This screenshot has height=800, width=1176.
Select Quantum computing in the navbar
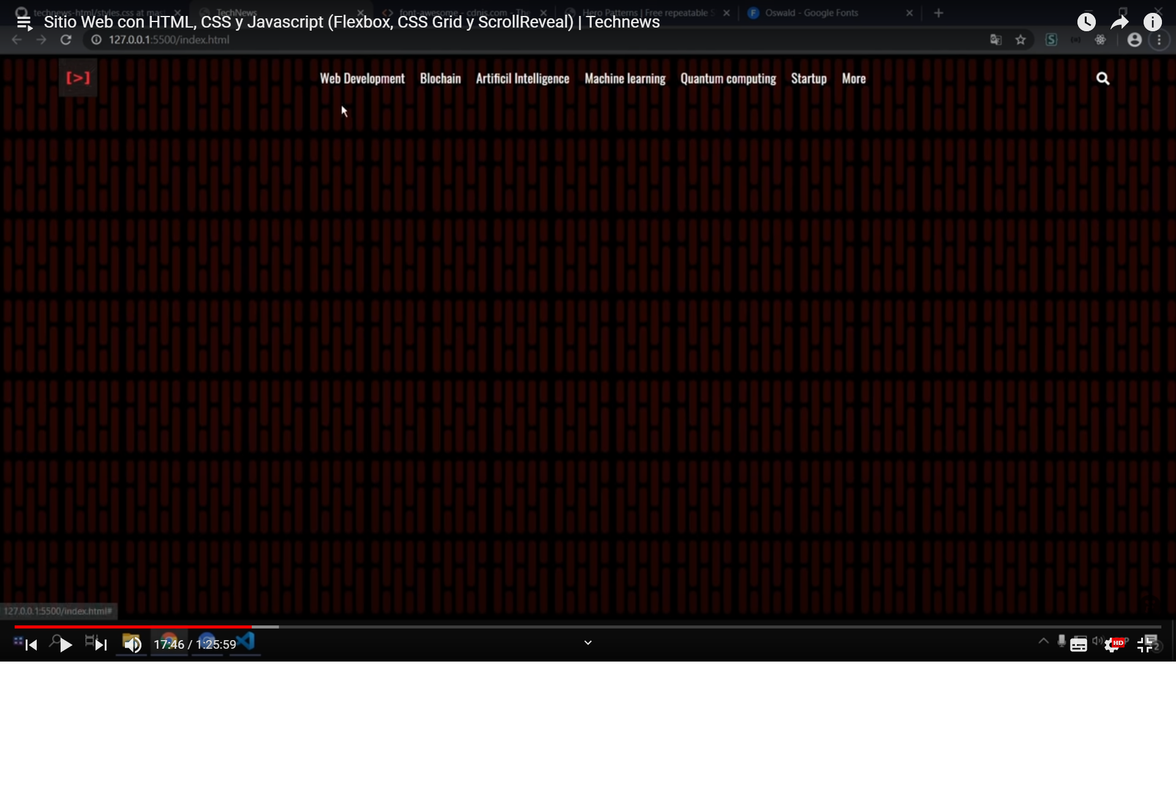[x=728, y=79]
